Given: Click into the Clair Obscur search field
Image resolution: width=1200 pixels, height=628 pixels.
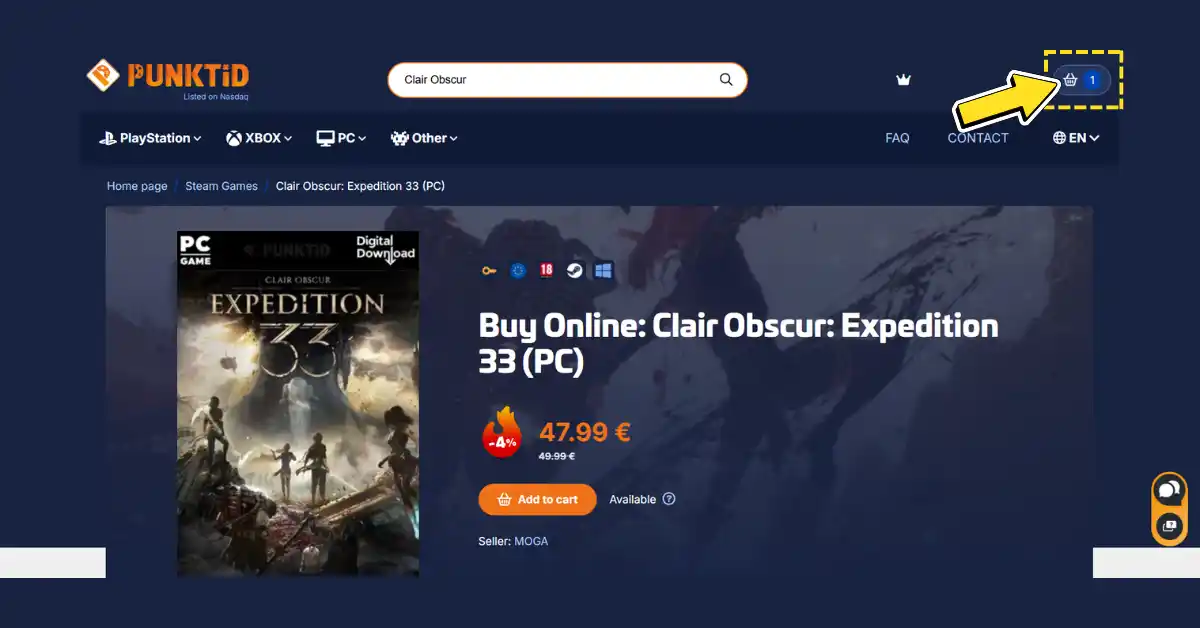Looking at the screenshot, I should [x=567, y=80].
